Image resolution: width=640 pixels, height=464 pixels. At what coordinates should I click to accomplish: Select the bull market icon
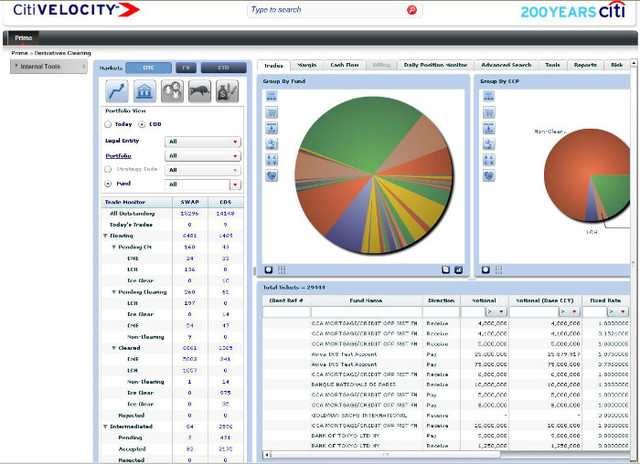point(200,91)
